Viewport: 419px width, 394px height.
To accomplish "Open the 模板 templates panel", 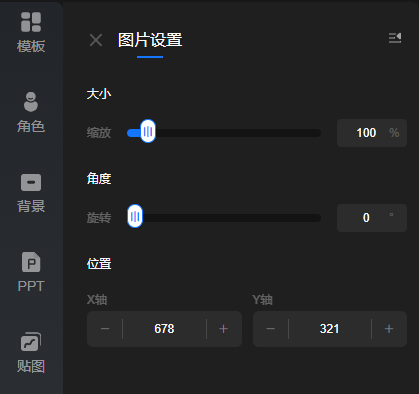I will click(31, 32).
